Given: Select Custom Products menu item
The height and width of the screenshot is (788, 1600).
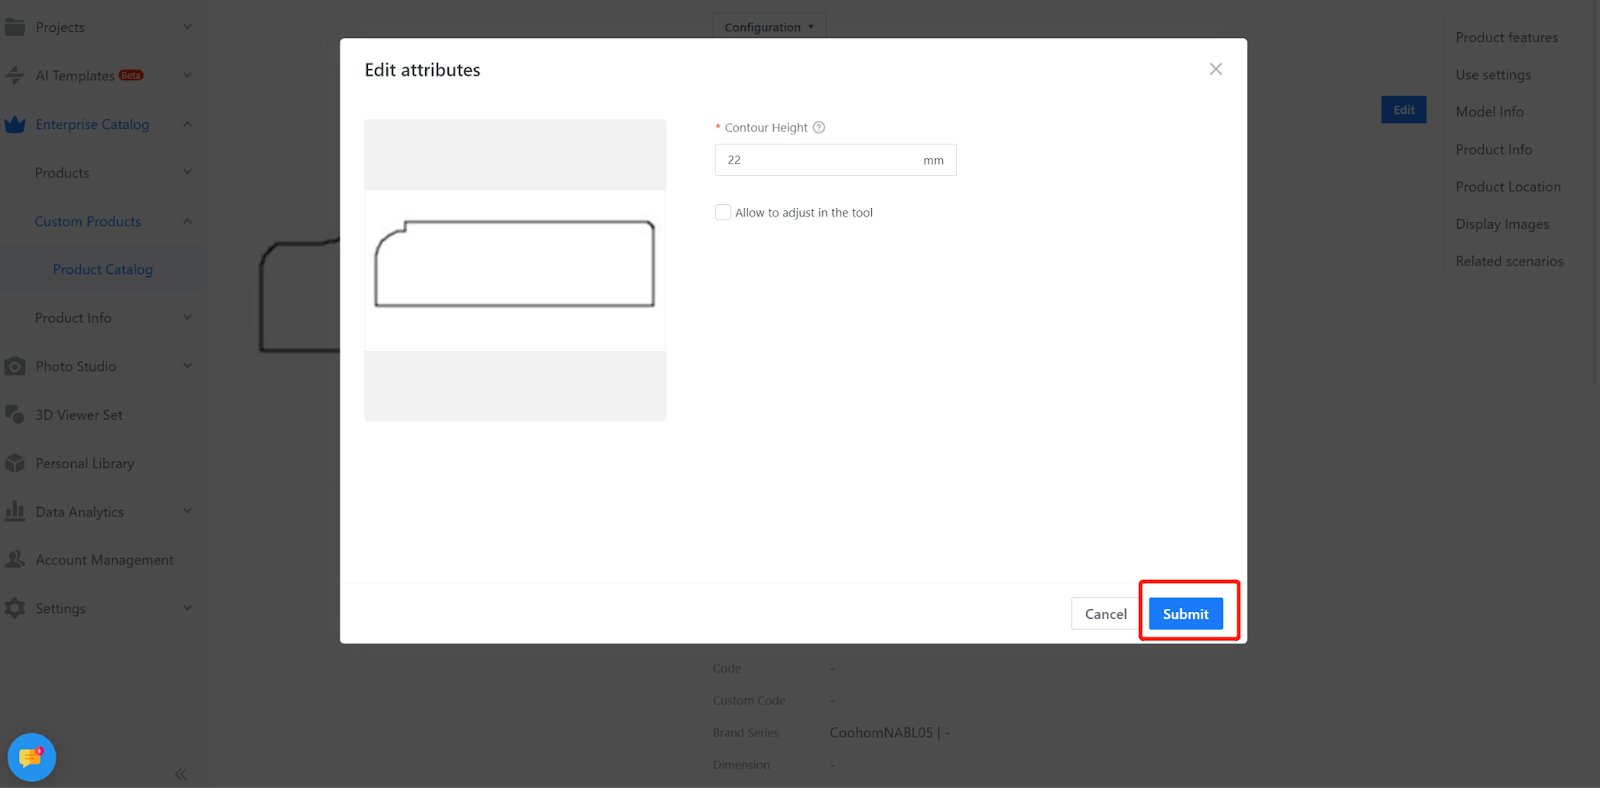Looking at the screenshot, I should pos(88,221).
